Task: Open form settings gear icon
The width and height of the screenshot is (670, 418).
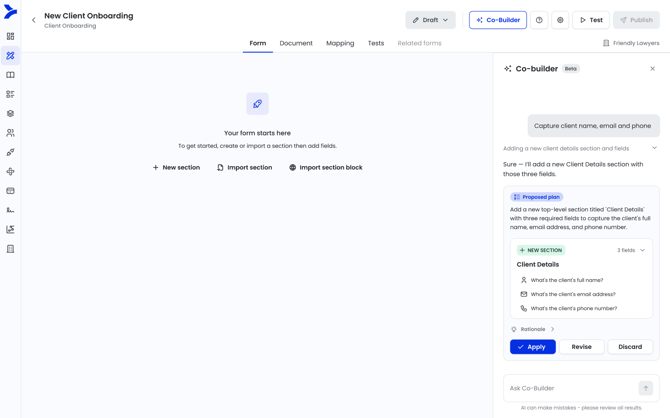Action: click(x=560, y=20)
